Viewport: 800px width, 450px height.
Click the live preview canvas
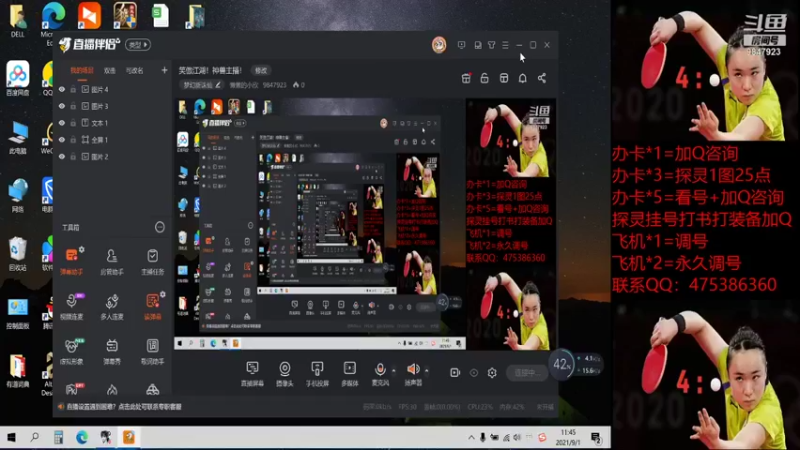coord(364,224)
